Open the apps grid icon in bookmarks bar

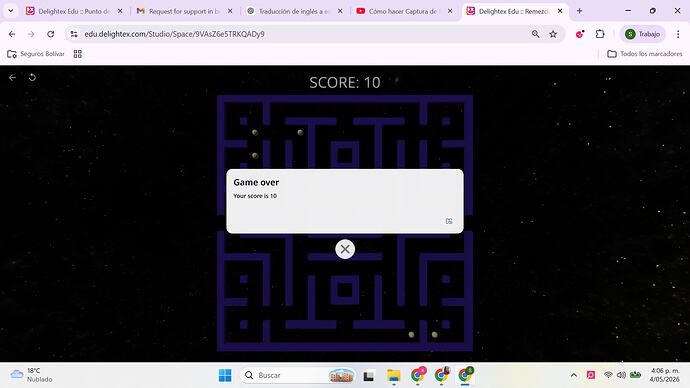(x=77, y=54)
